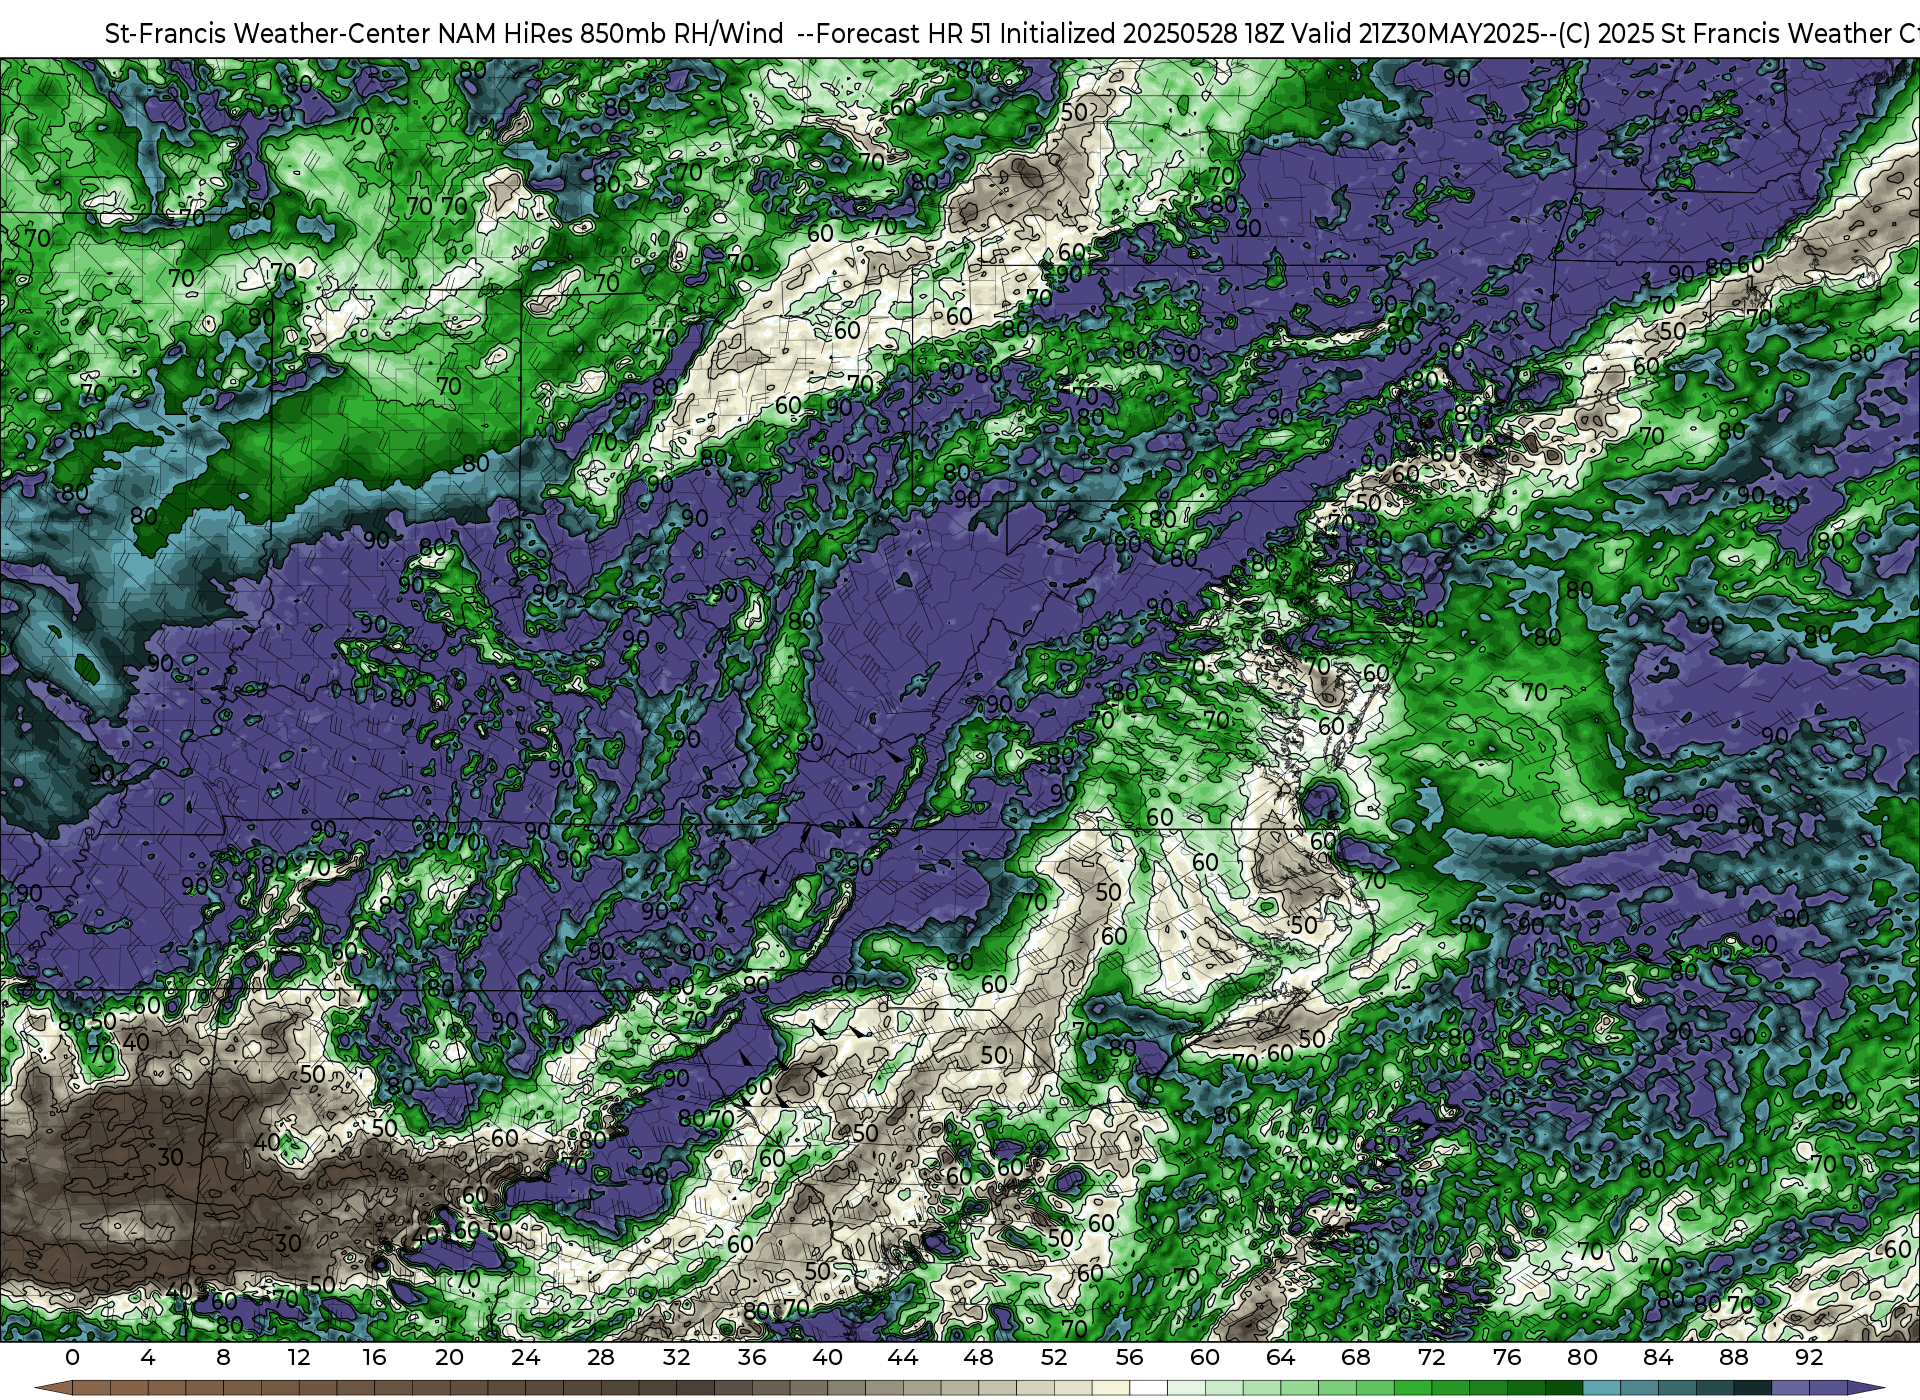Click the colorbar label '44'
Screen dimensions: 1920x1400
[x=903, y=1357]
